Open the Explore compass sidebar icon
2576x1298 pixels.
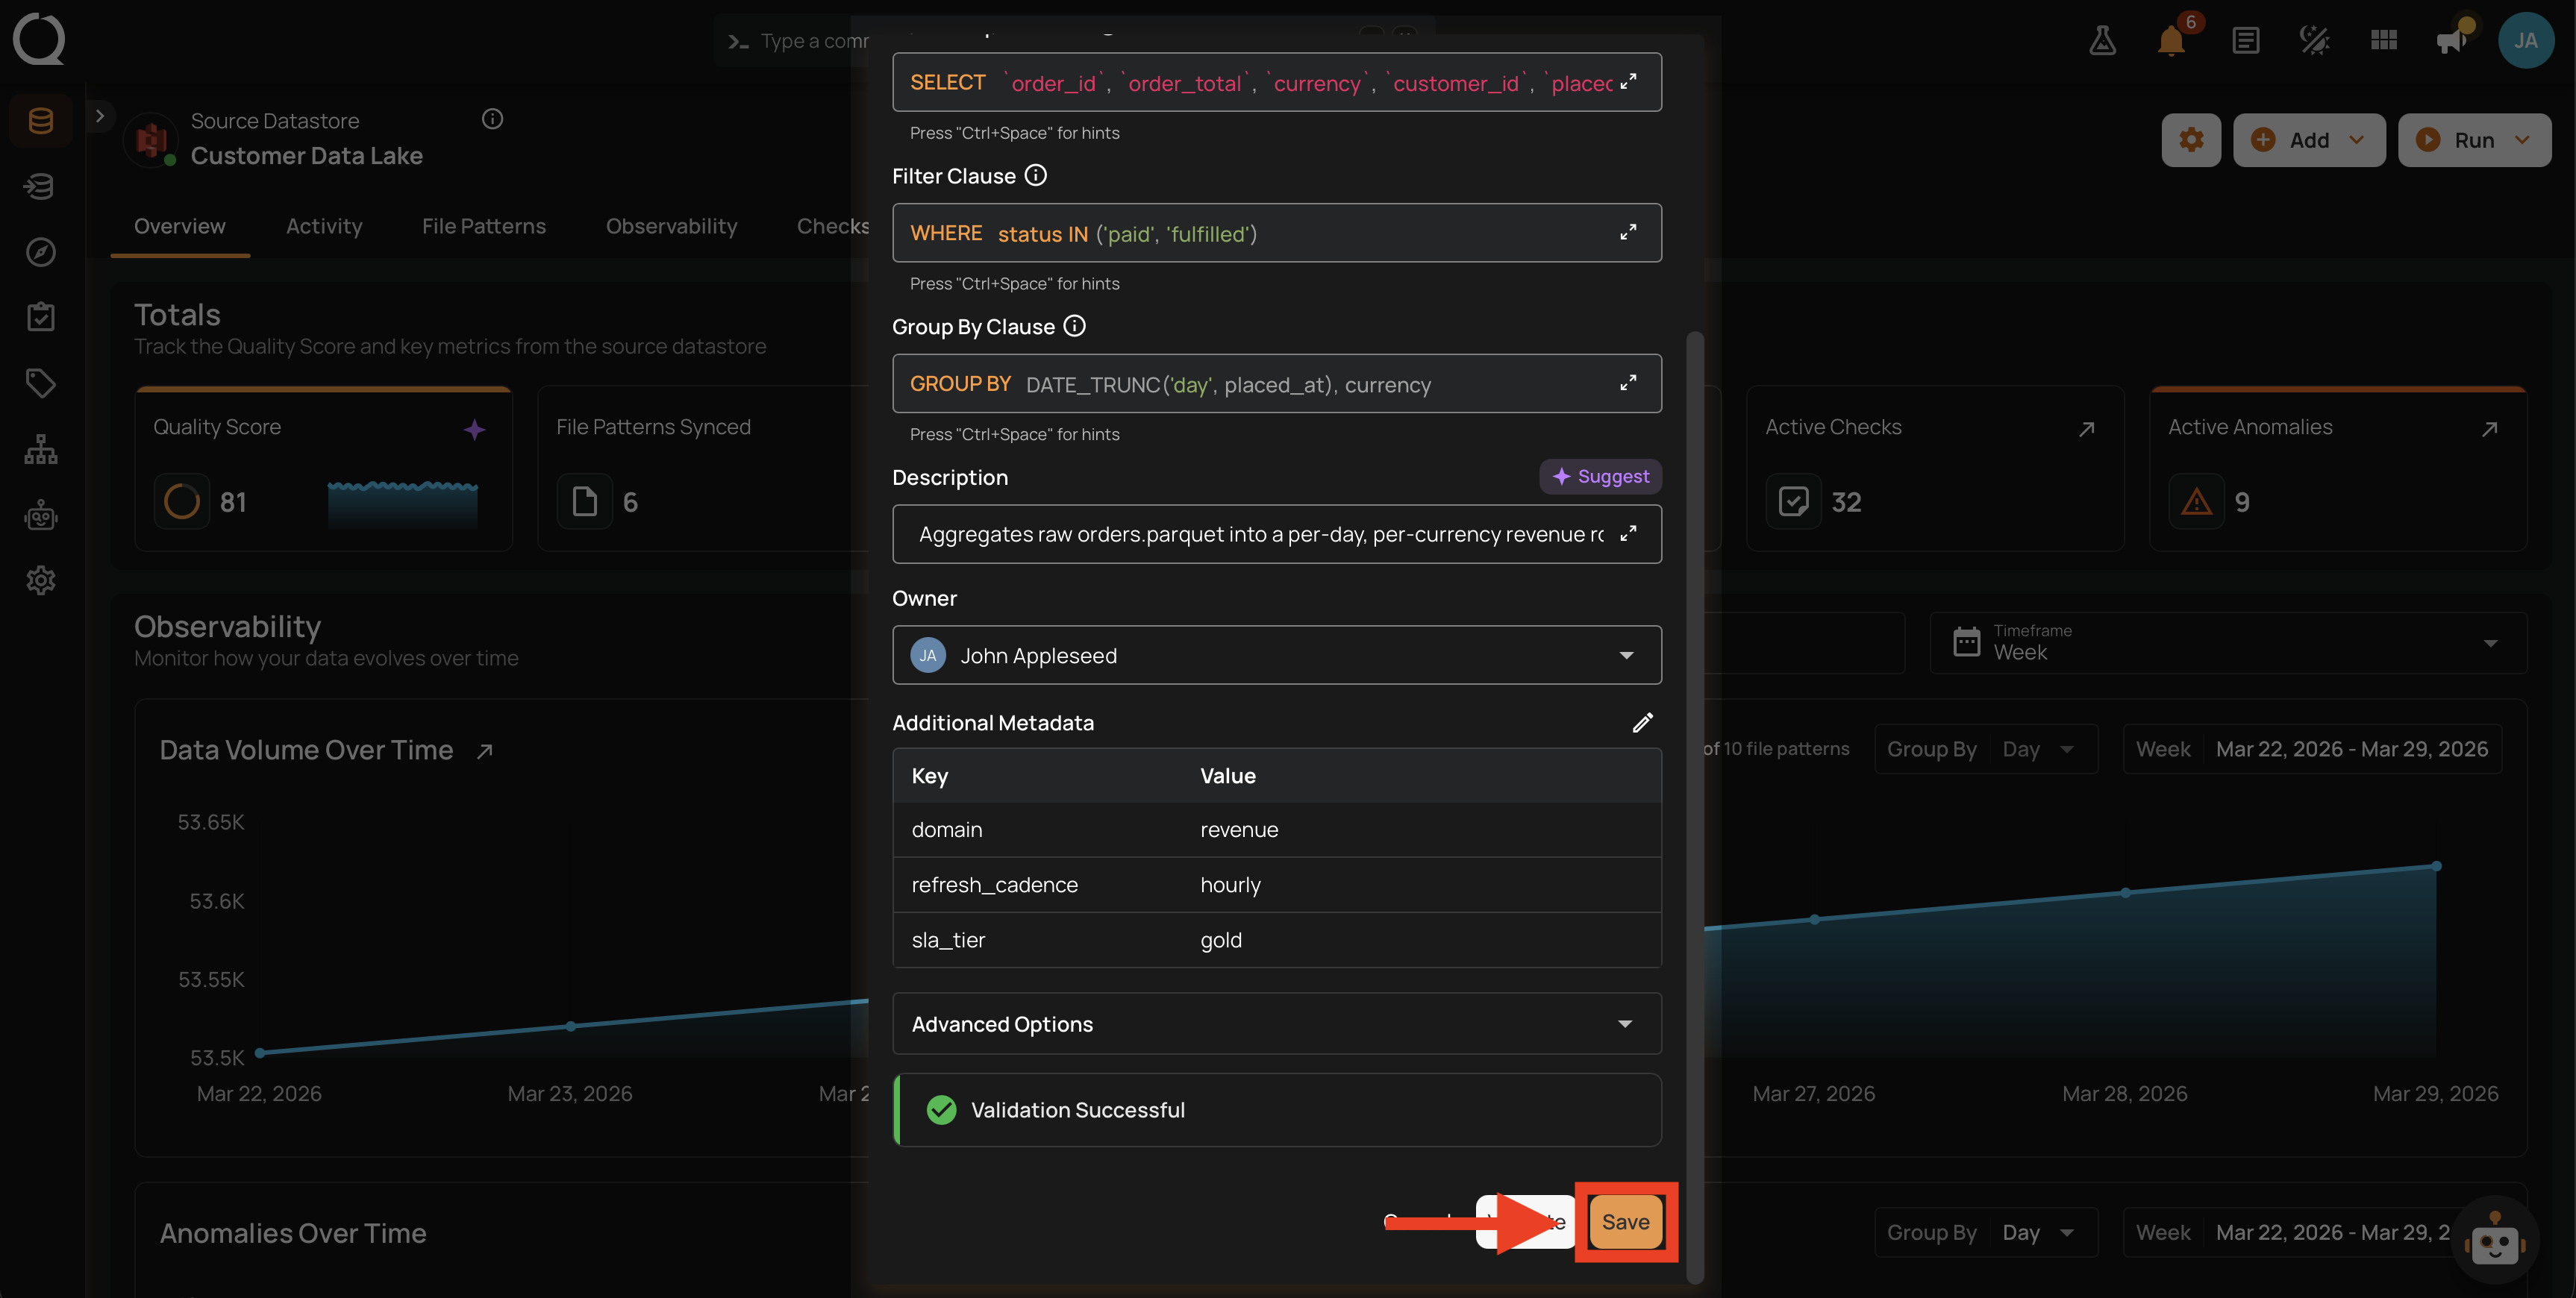(x=41, y=251)
